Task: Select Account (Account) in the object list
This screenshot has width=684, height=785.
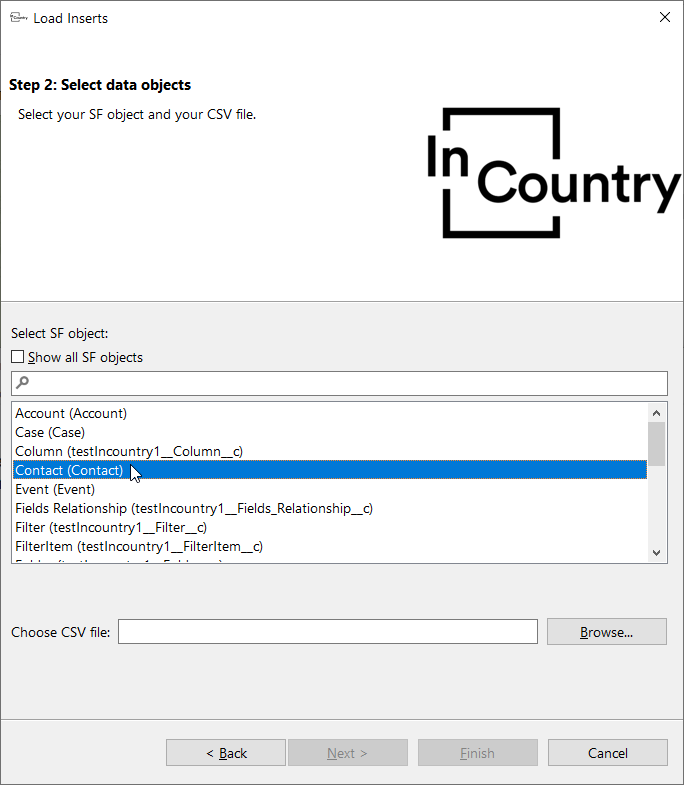Action: (329, 414)
